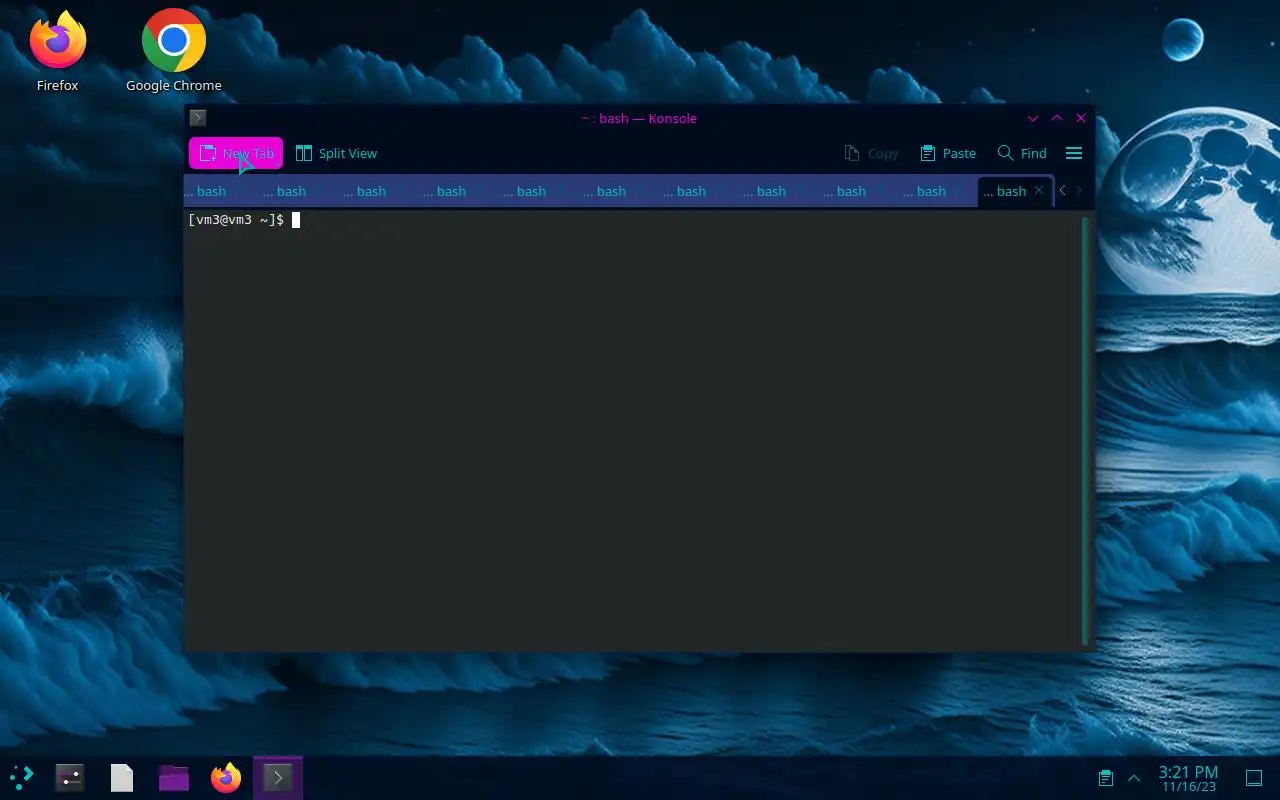Image resolution: width=1280 pixels, height=800 pixels.
Task: Click Paste in the Konsole toolbar
Action: click(947, 153)
